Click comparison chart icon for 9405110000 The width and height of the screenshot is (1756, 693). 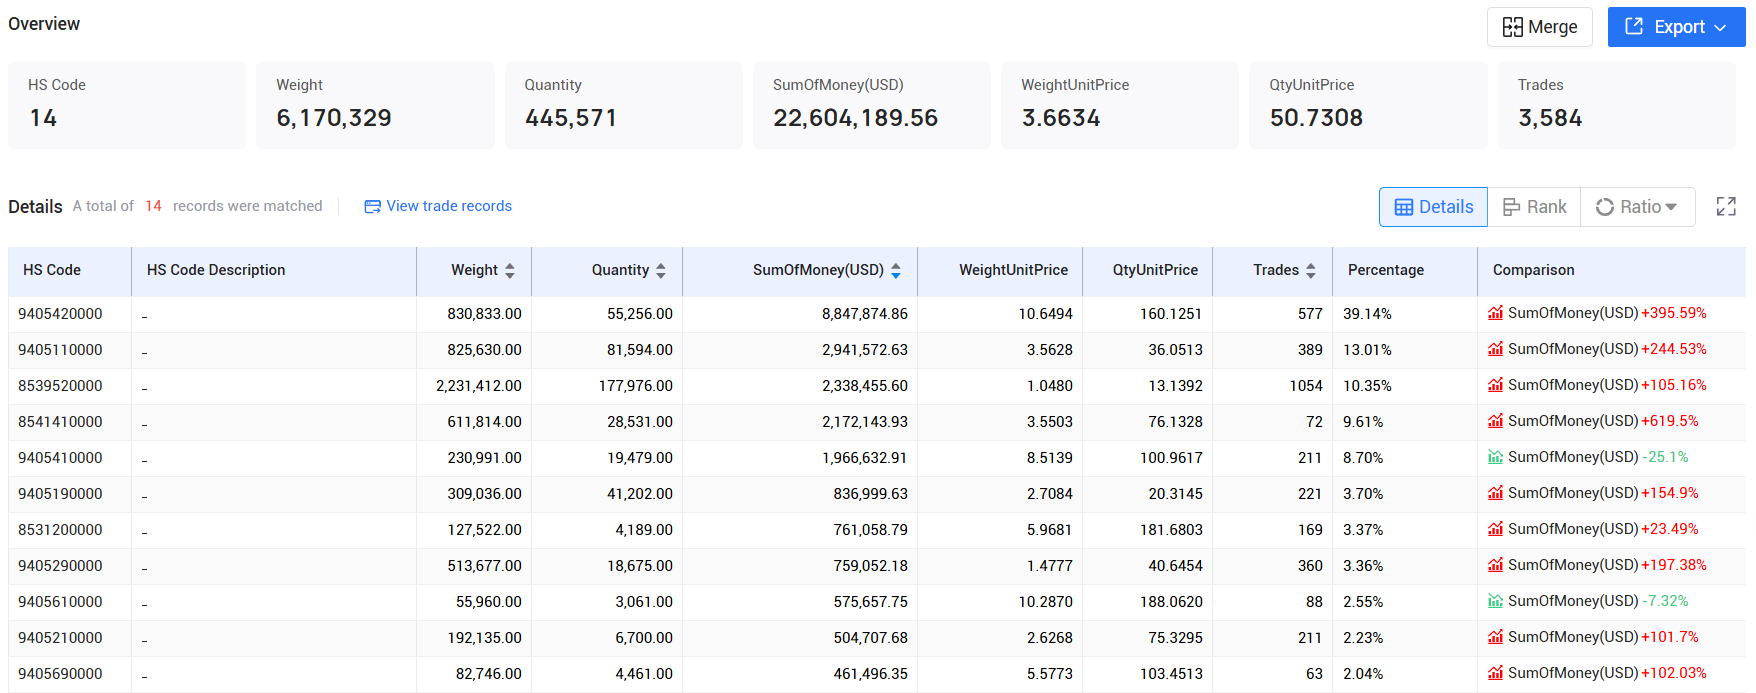point(1496,349)
